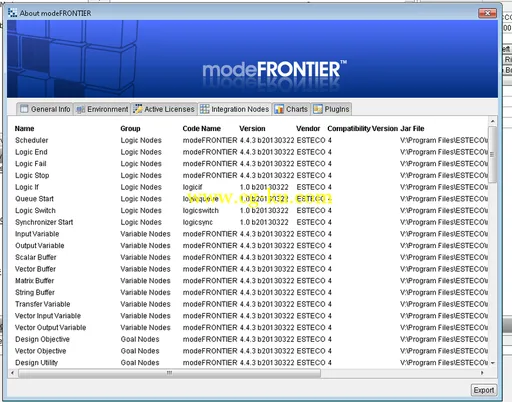This screenshot has width=512, height=402.
Task: Switch to the Charts tab
Action: (291, 109)
